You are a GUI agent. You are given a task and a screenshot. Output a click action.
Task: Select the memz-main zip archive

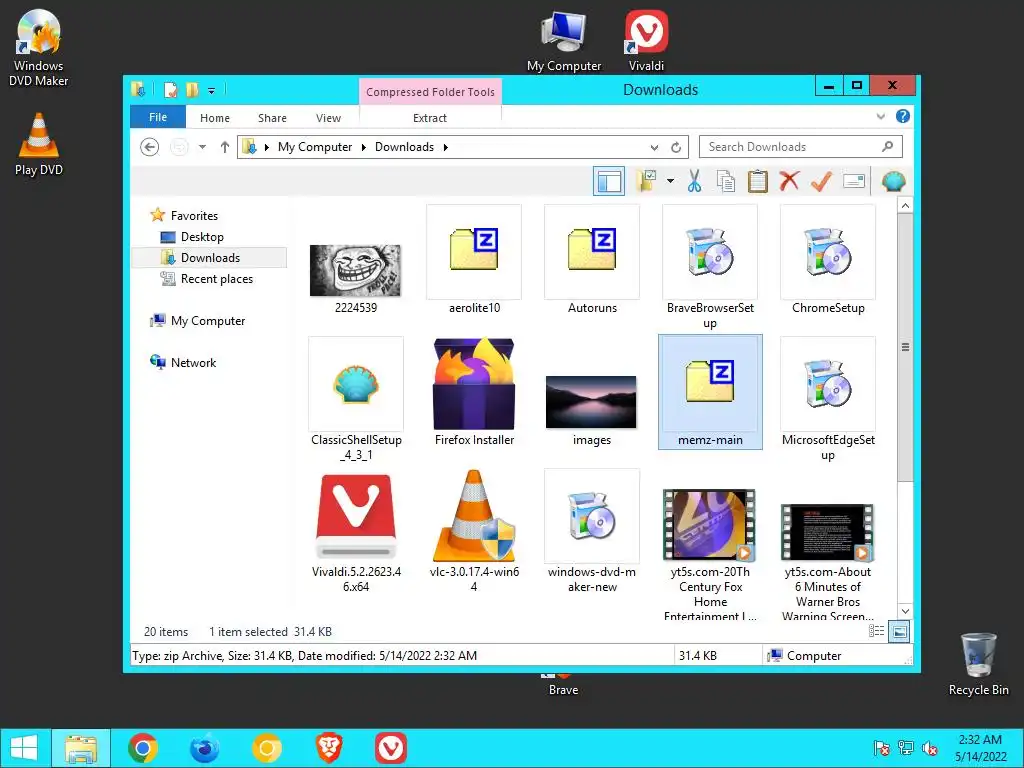(710, 392)
